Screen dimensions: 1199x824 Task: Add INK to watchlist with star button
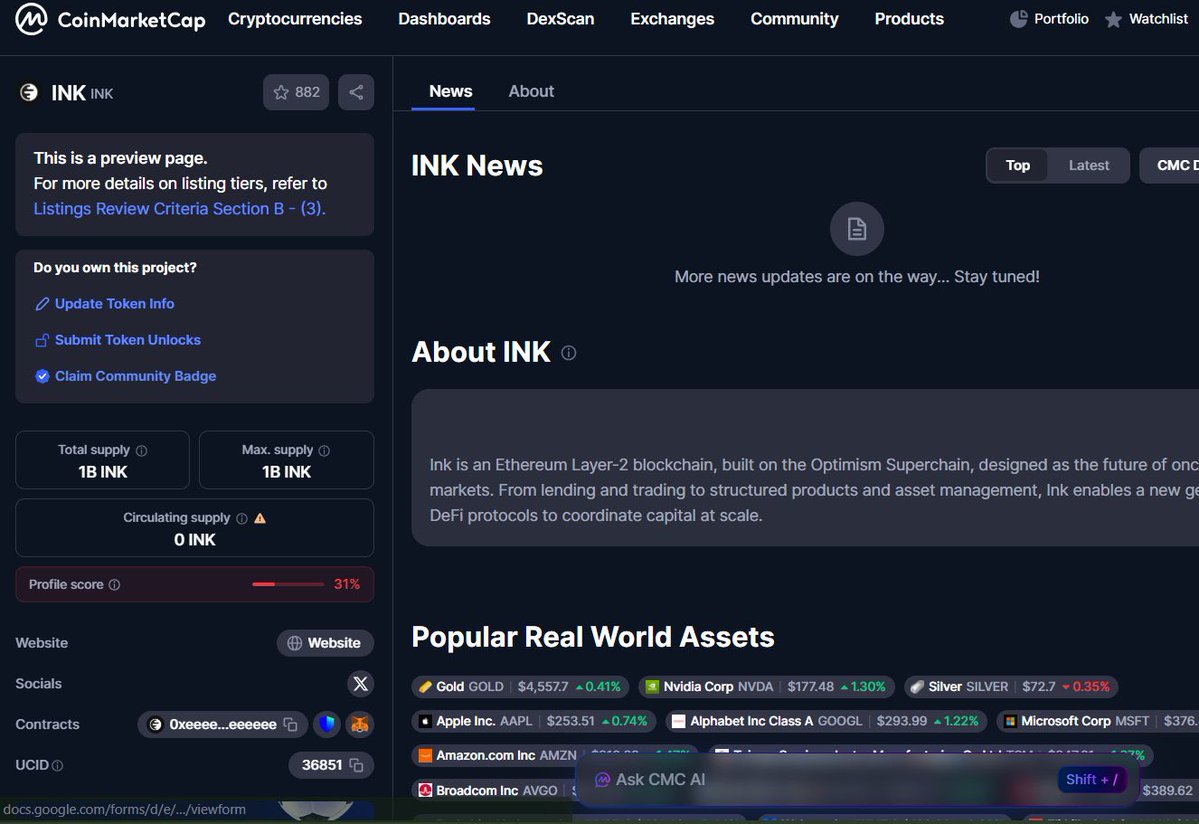tap(296, 92)
